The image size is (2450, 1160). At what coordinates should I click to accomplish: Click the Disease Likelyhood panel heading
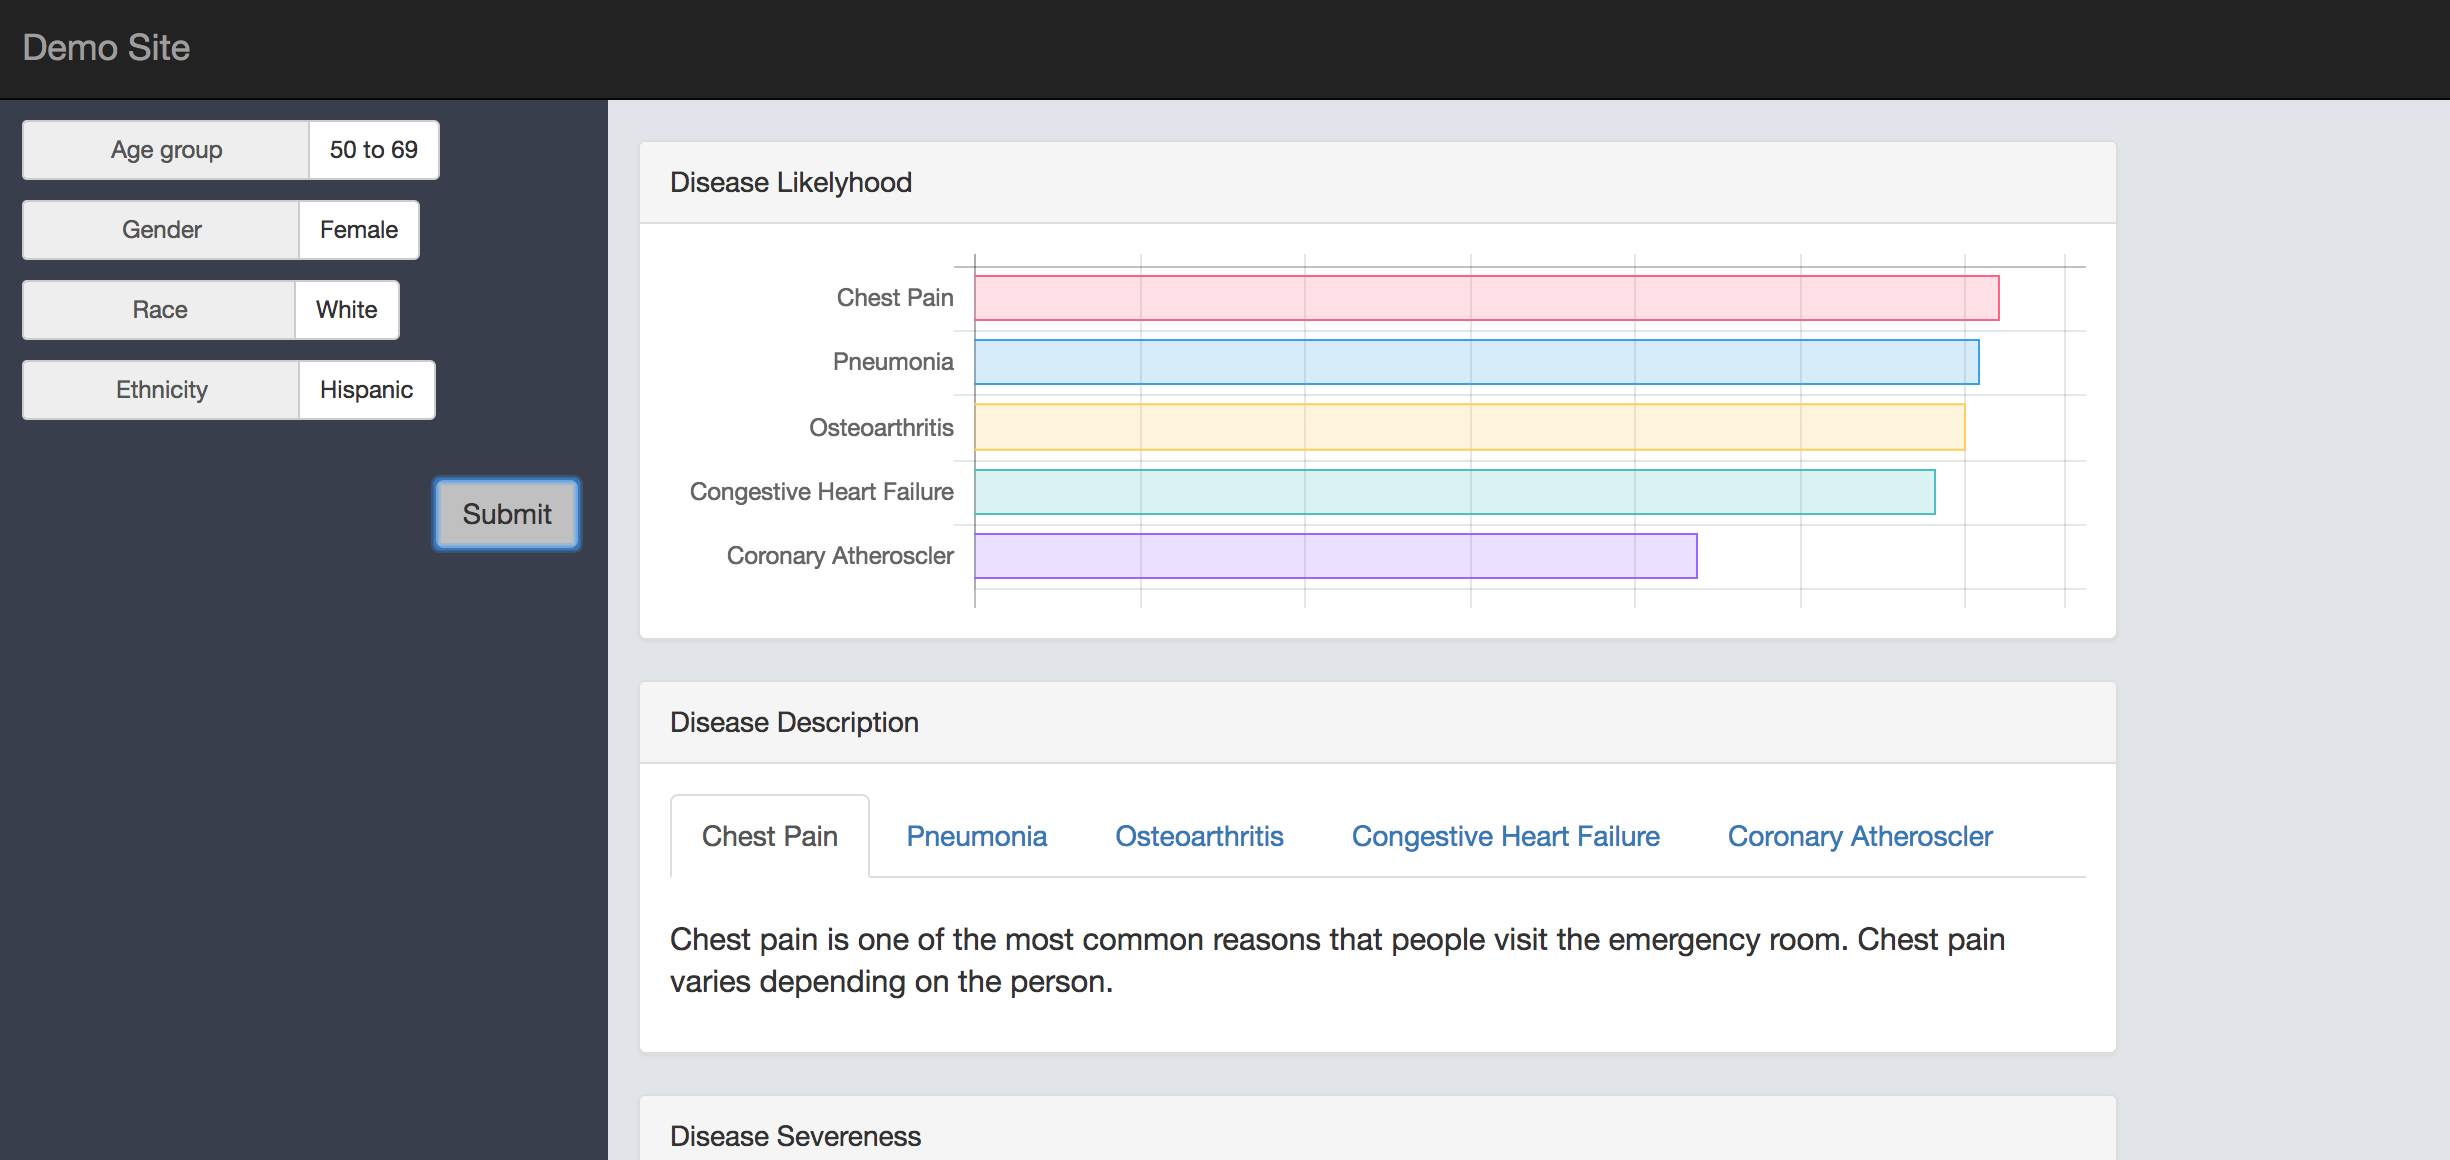[790, 182]
